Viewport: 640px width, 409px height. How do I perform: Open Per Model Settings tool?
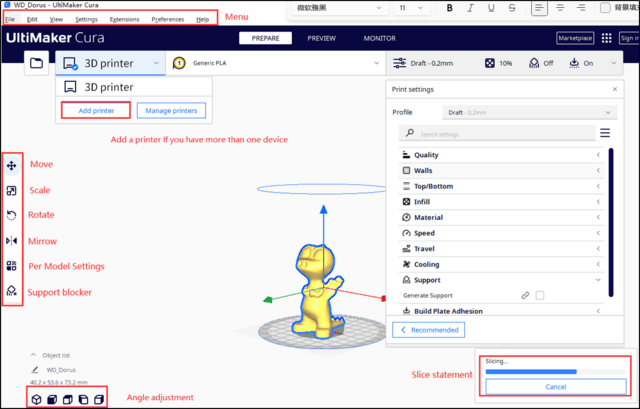point(12,266)
